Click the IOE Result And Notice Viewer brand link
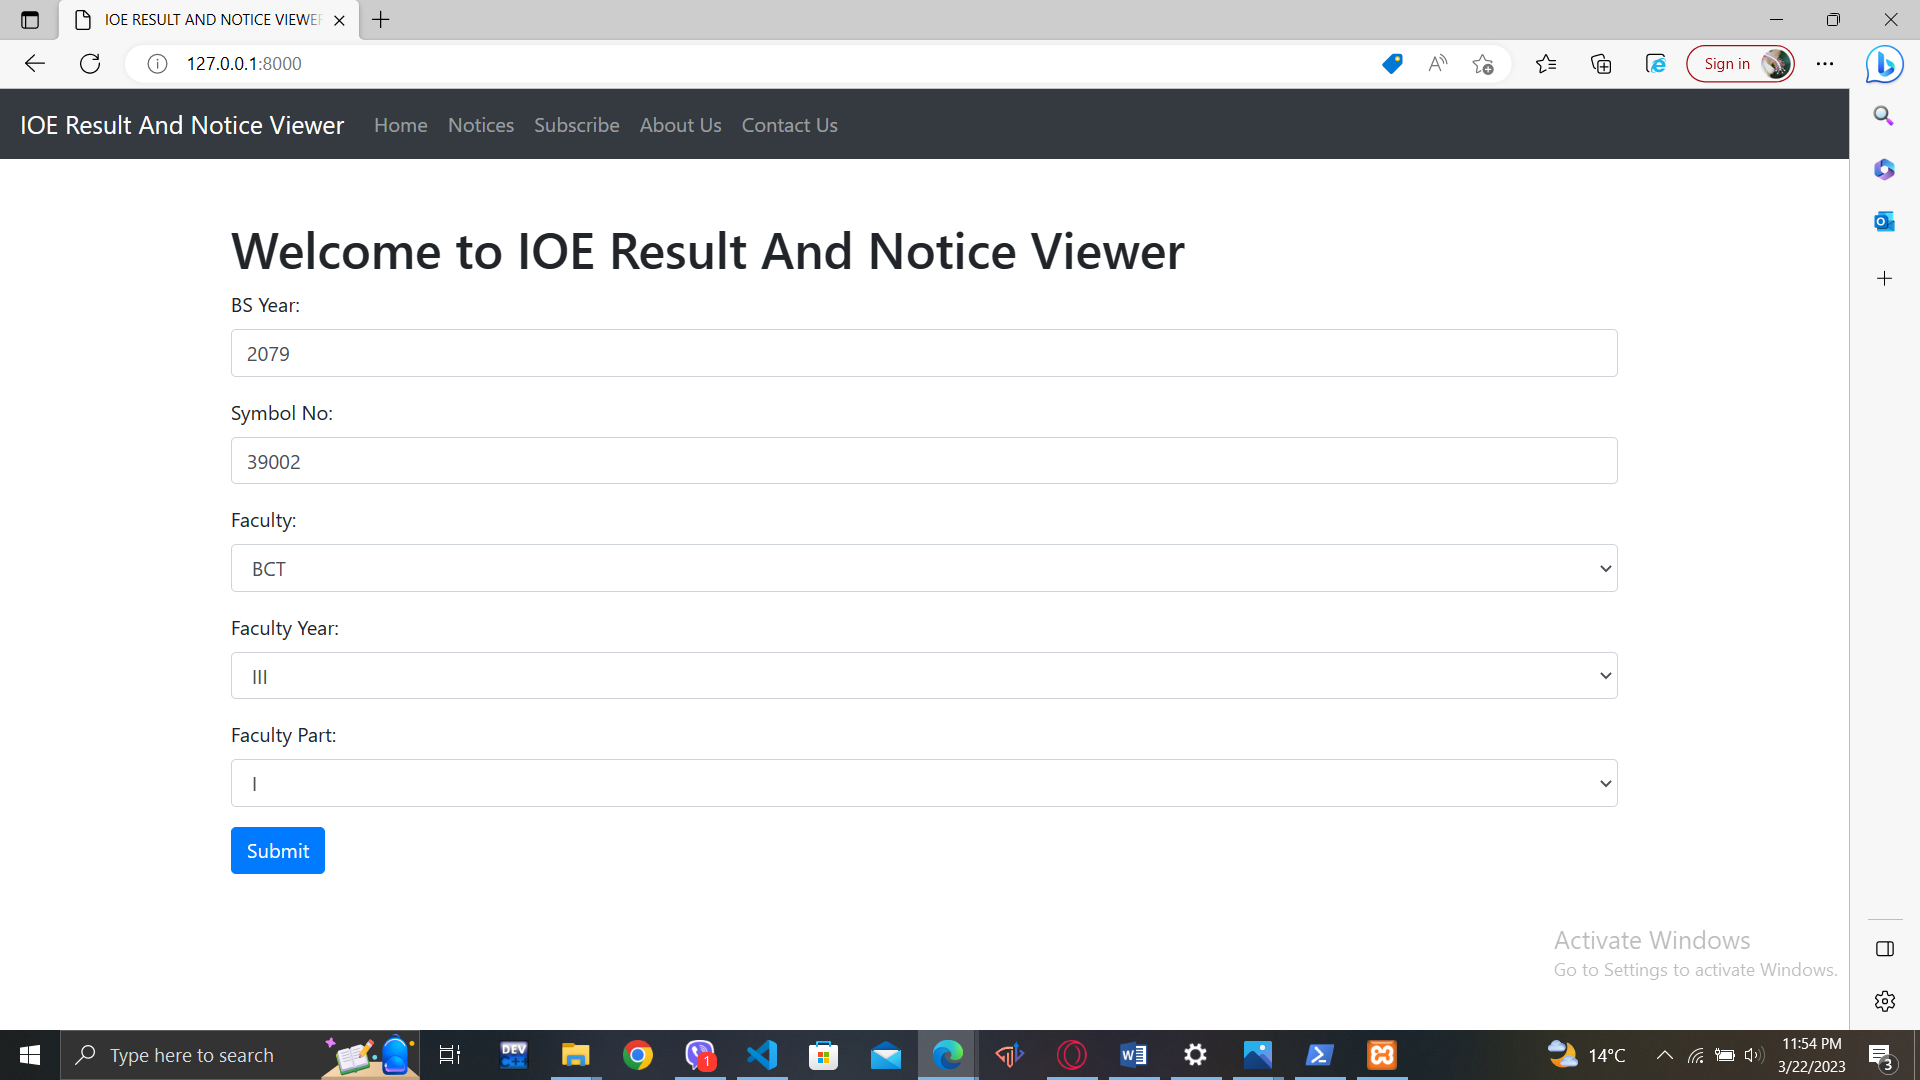The image size is (1920, 1080). (x=182, y=125)
